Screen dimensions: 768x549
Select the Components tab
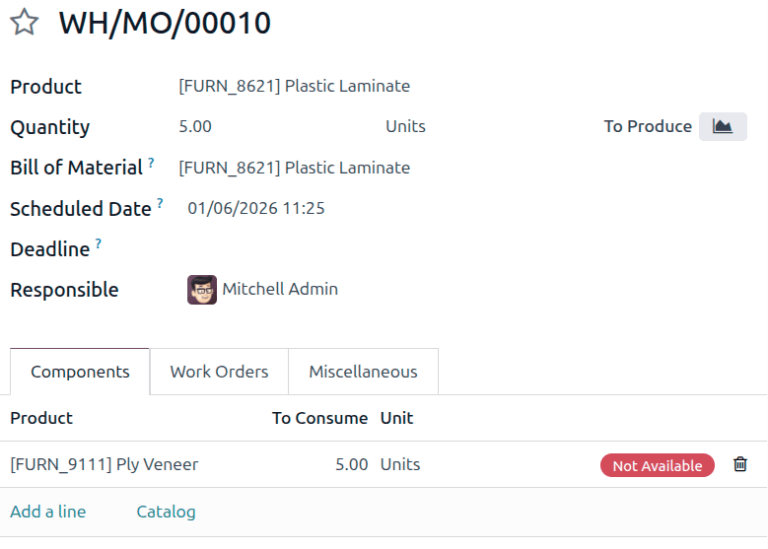click(80, 372)
